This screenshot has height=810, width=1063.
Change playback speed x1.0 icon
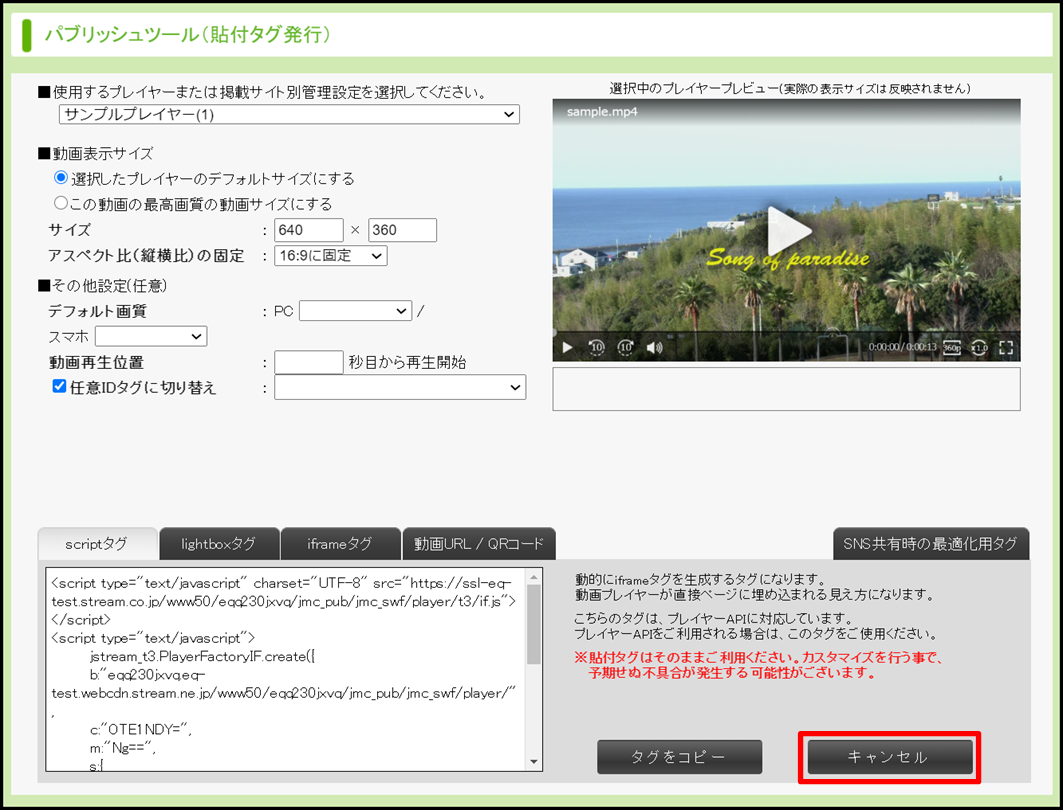pos(980,348)
